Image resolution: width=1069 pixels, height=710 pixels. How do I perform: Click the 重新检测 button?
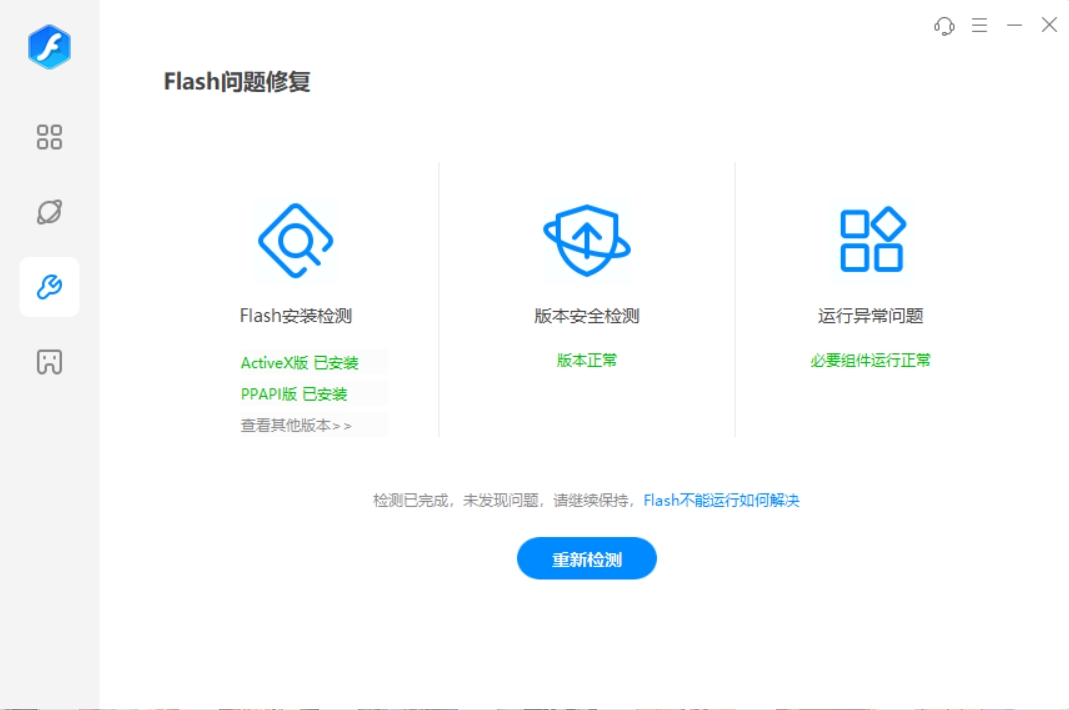tap(587, 559)
